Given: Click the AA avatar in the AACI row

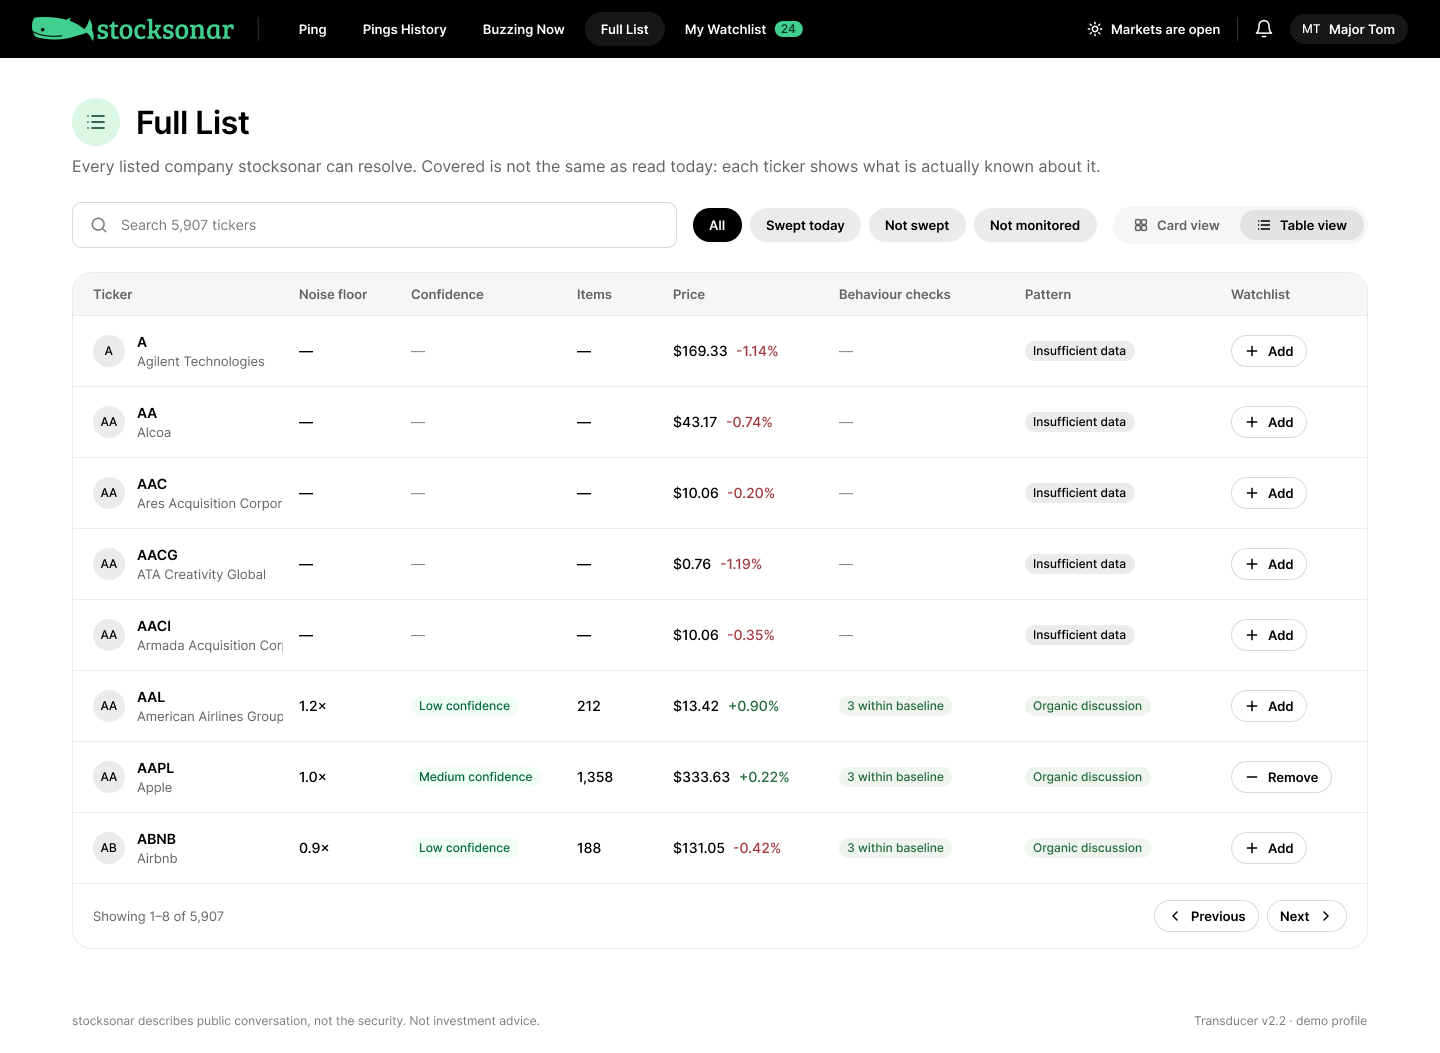Looking at the screenshot, I should click(x=109, y=635).
